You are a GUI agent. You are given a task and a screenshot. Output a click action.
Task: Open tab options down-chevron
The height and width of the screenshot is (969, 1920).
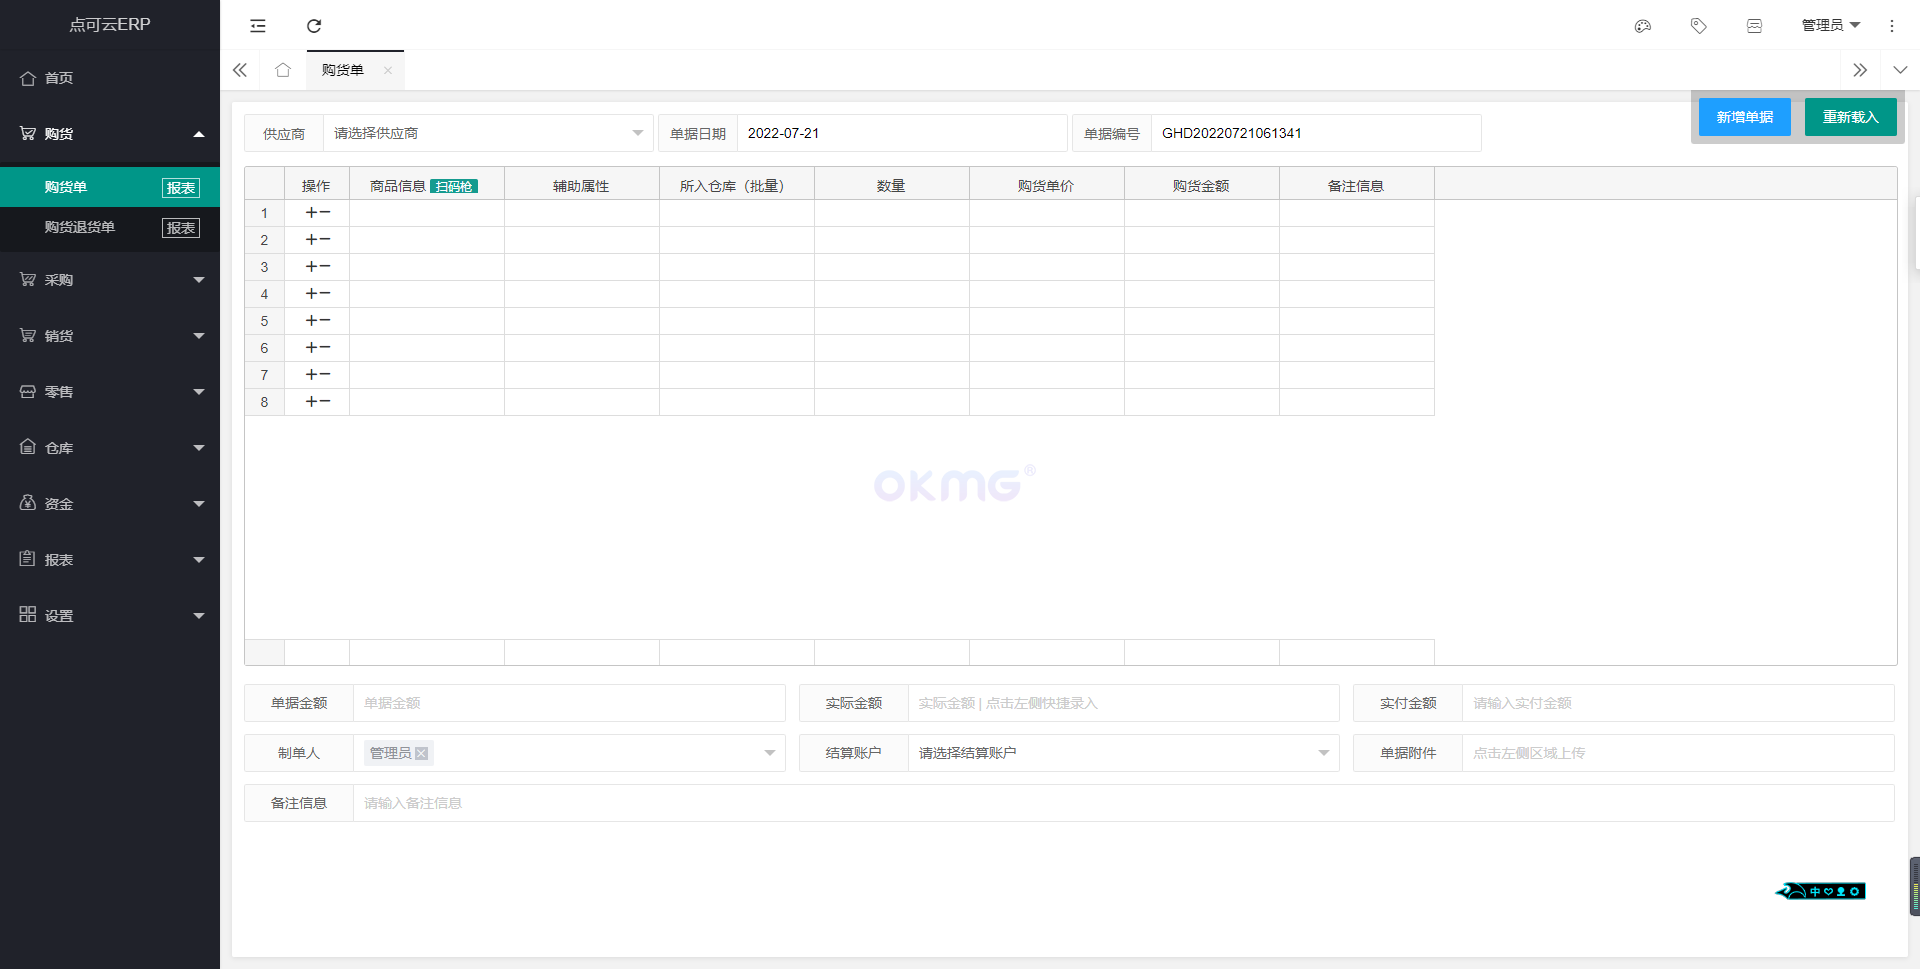(1900, 70)
